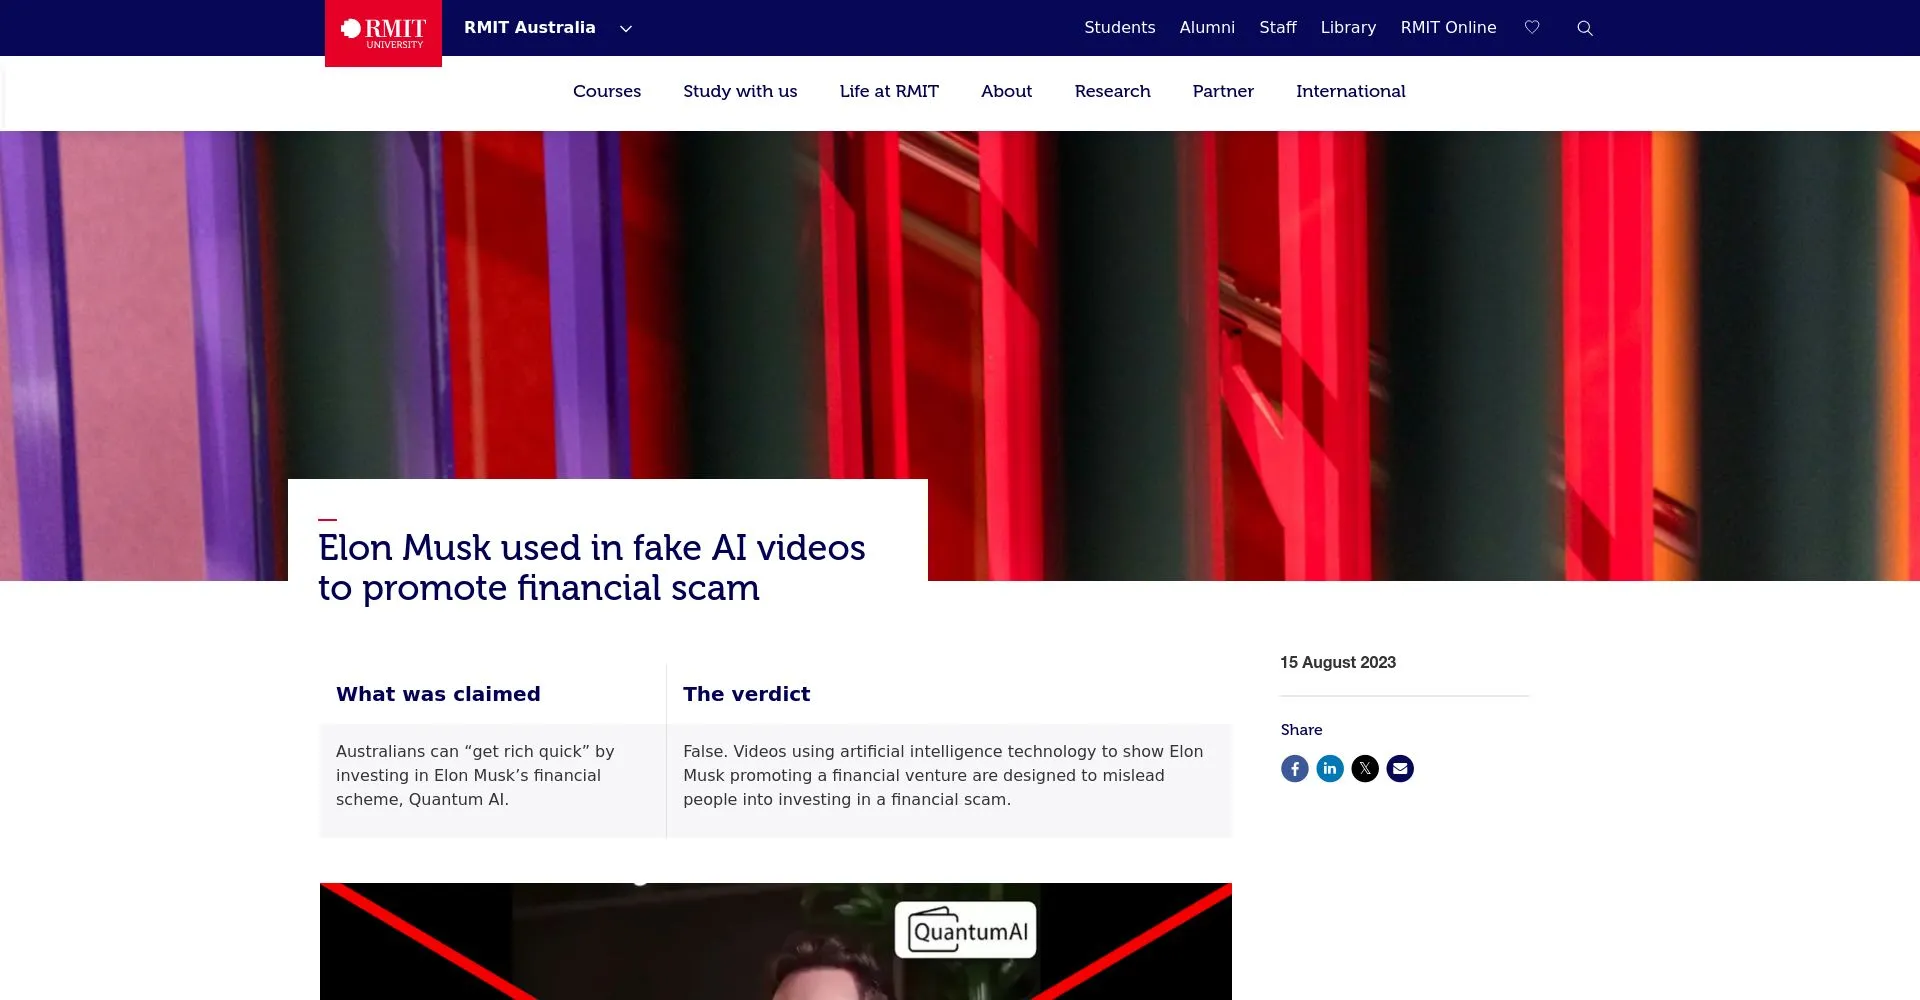Viewport: 1920px width, 1000px height.
Task: Go to the Library link
Action: click(x=1348, y=28)
